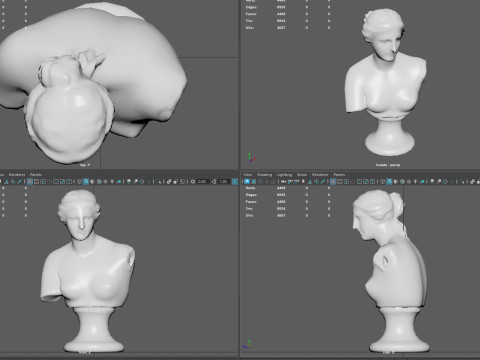Click Multisample Anti-aliasing icon in side panel
The width and height of the screenshot is (480, 360).
(445, 181)
